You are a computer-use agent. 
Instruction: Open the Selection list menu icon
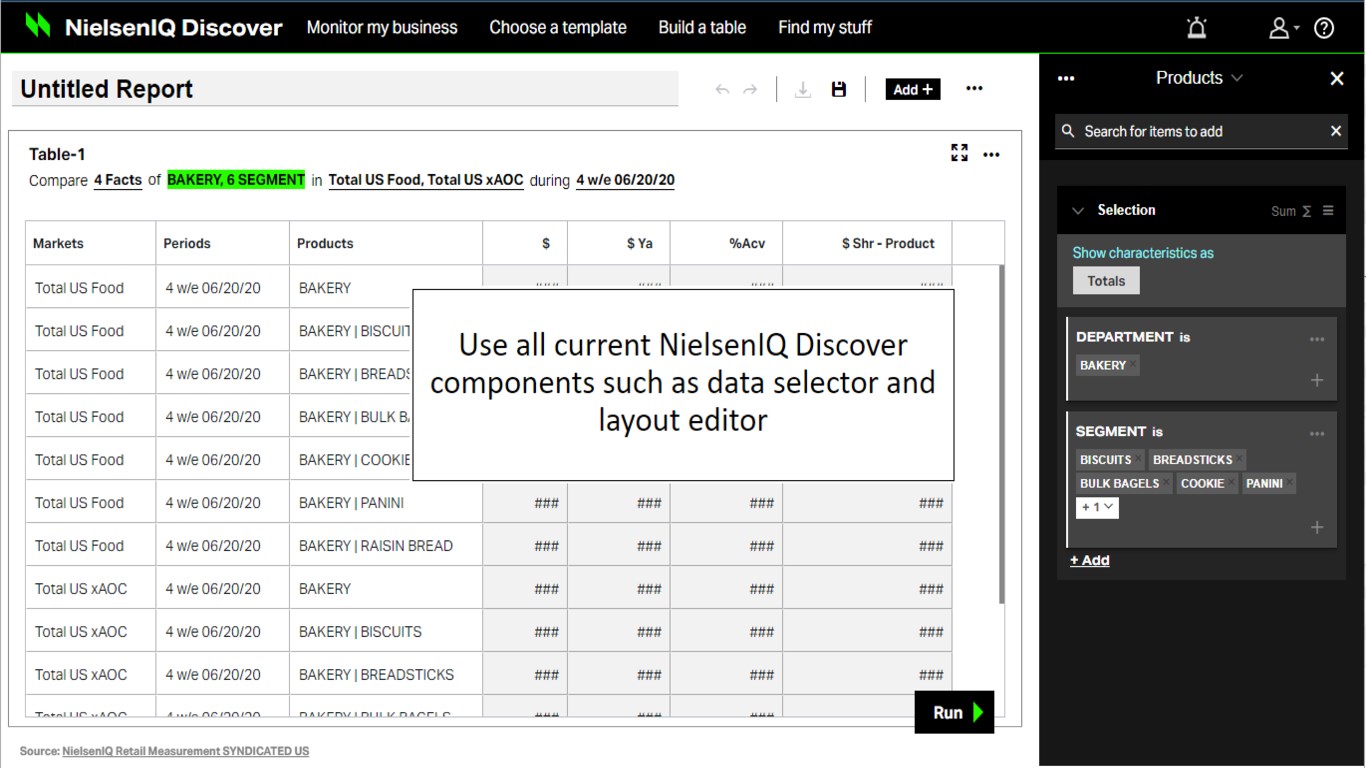click(x=1328, y=210)
